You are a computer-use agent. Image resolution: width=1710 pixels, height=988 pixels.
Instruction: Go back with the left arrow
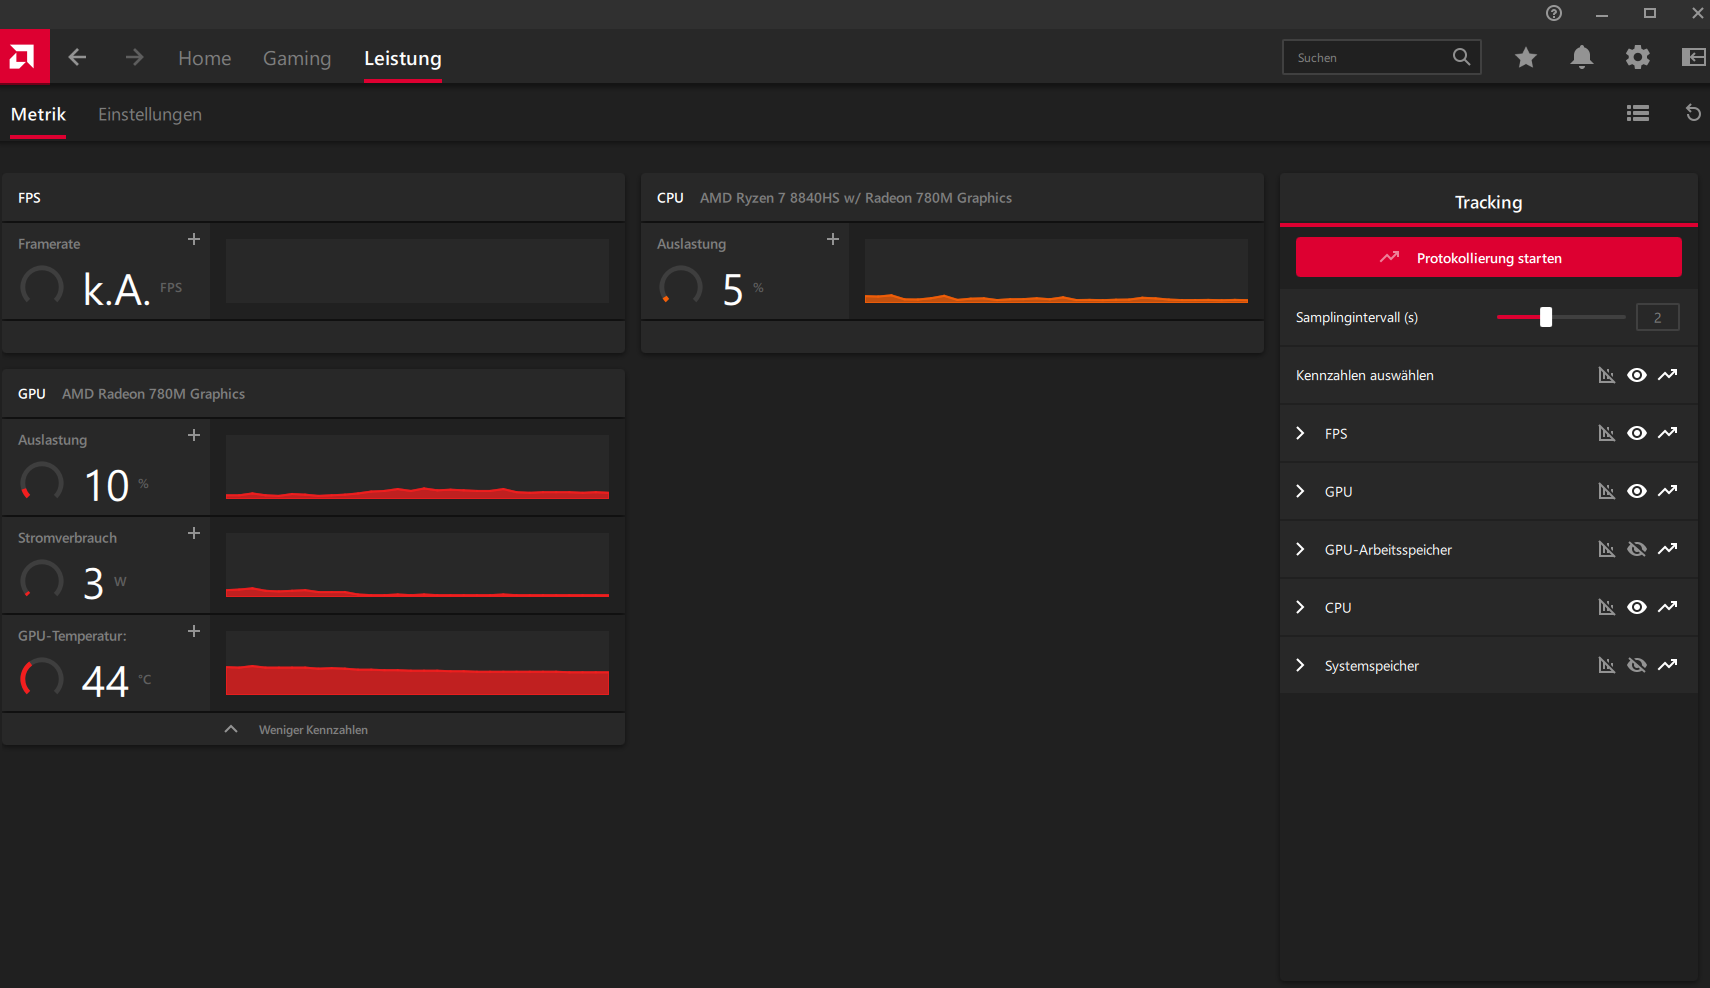coord(77,57)
